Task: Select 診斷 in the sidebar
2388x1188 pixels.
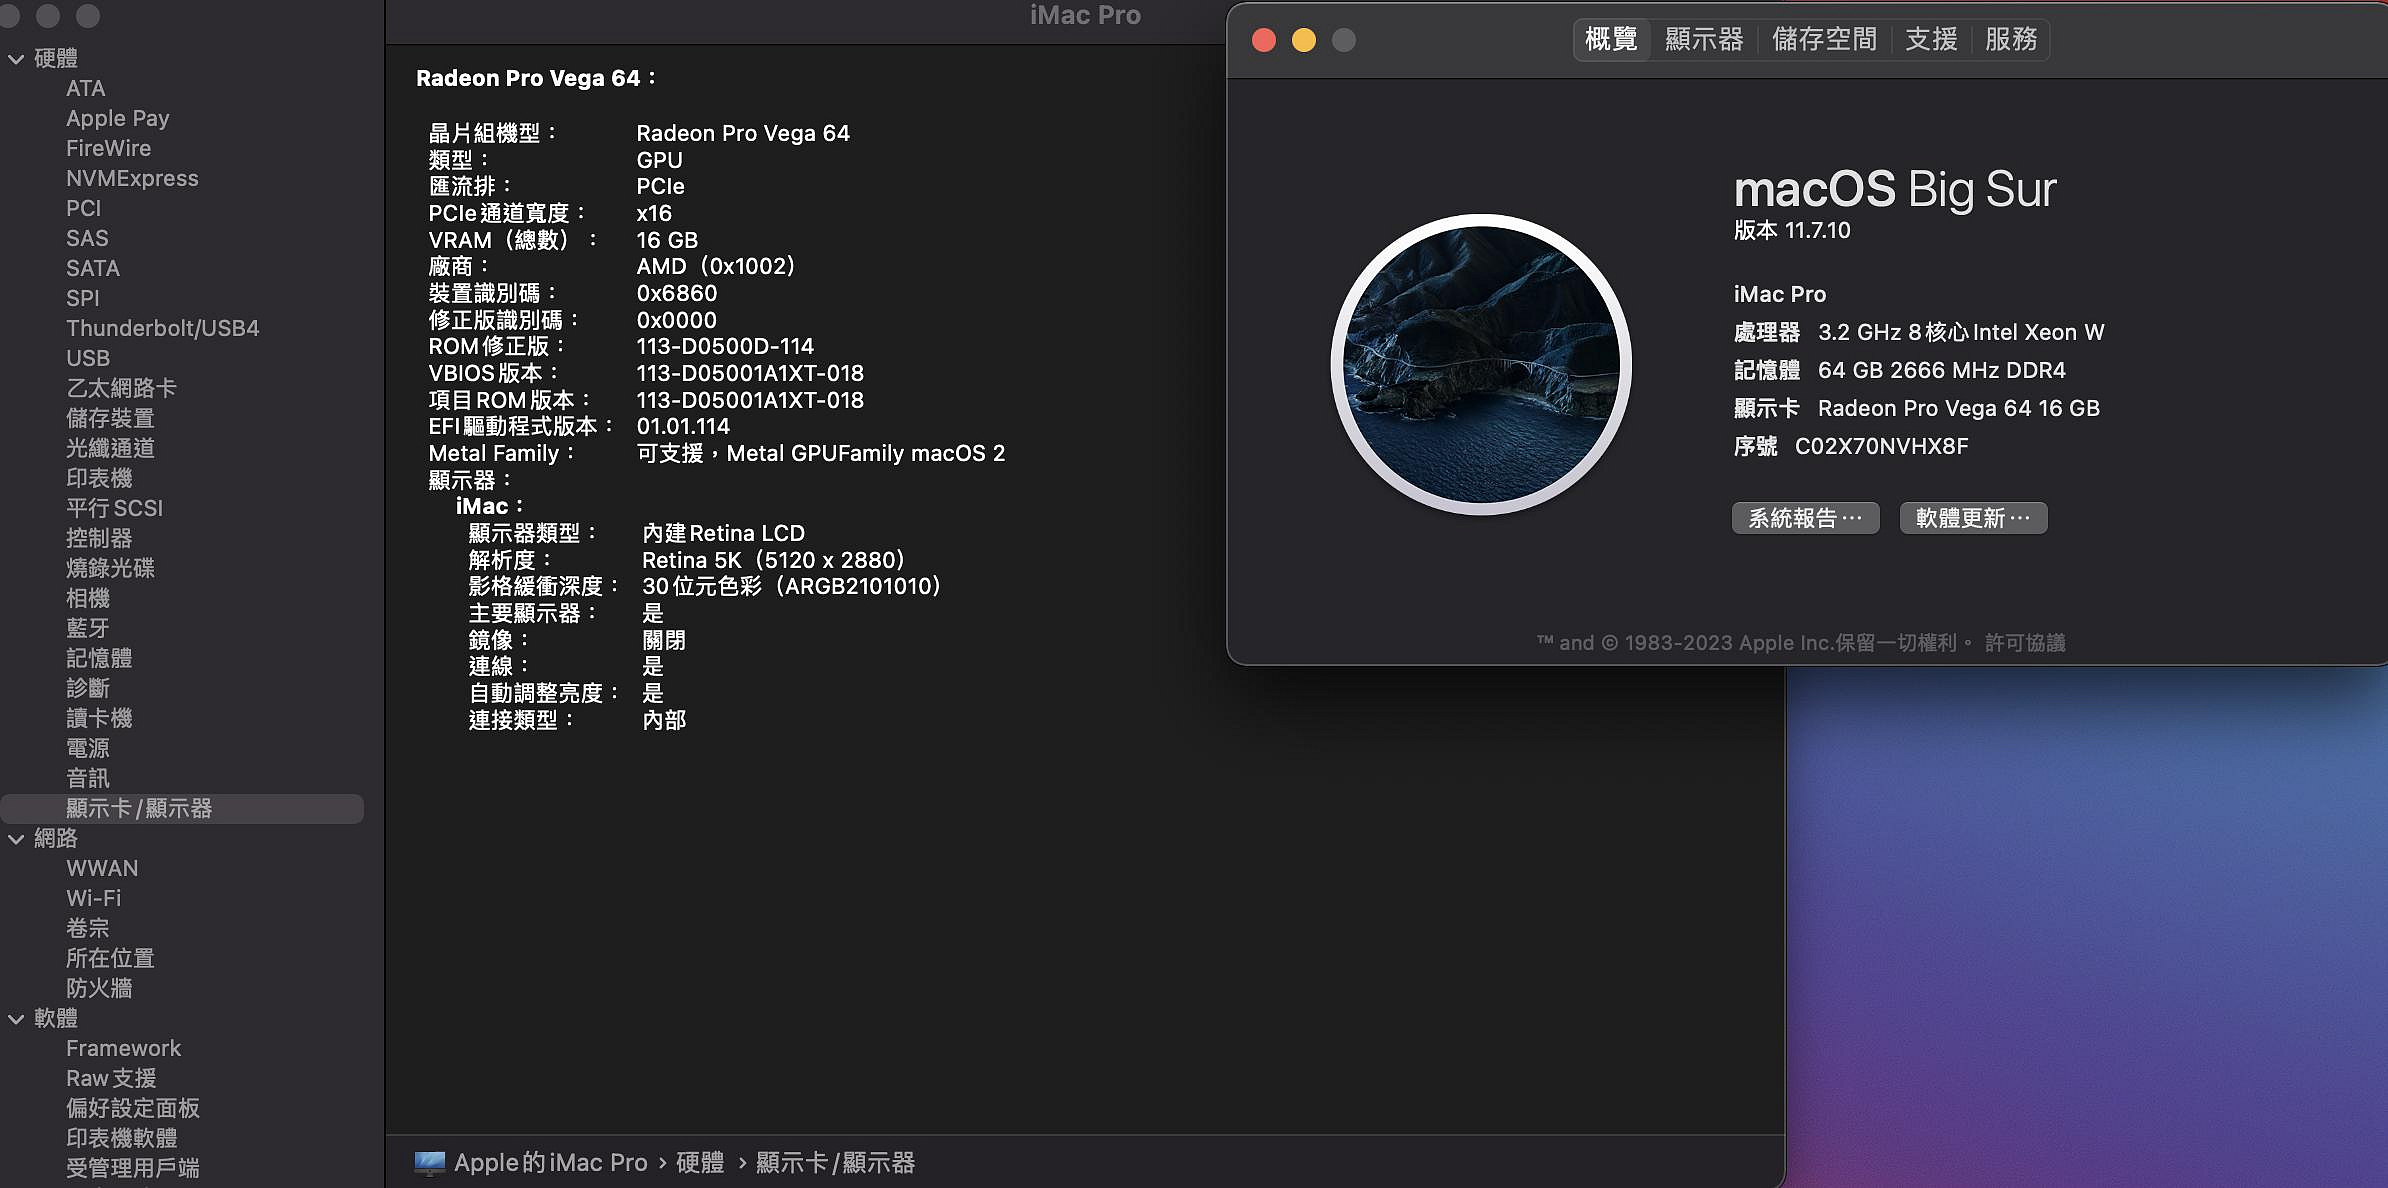Action: click(88, 689)
